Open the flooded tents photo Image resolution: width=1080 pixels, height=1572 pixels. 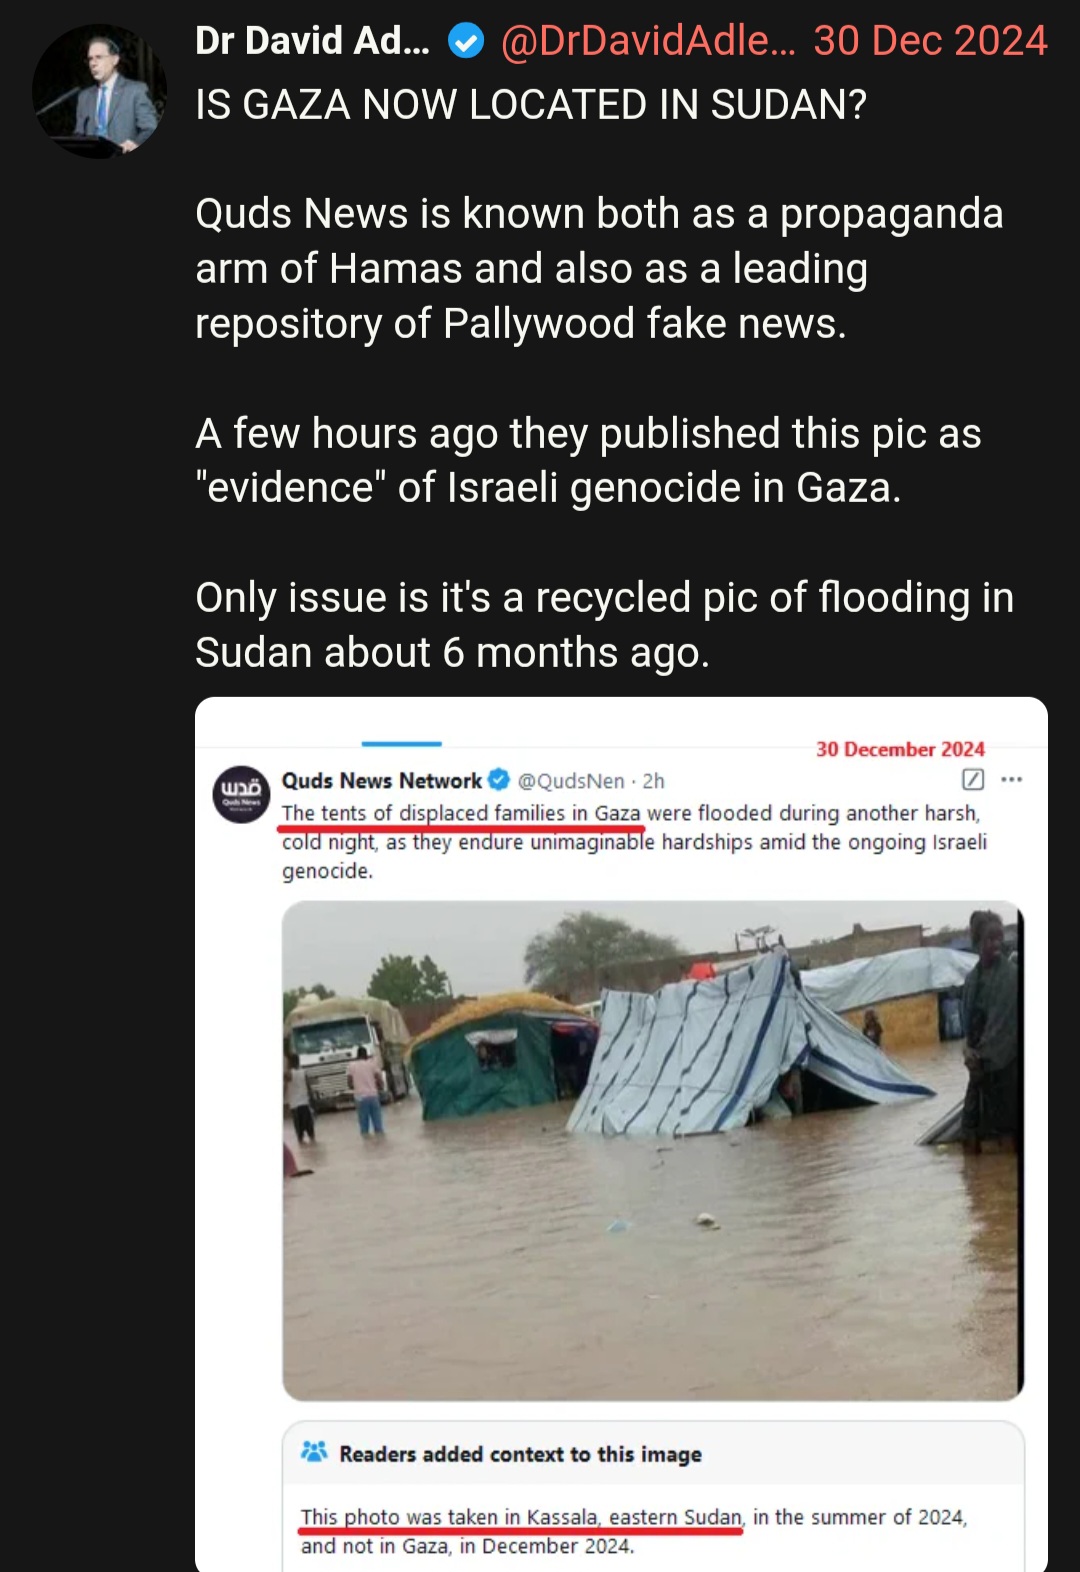coord(653,1150)
